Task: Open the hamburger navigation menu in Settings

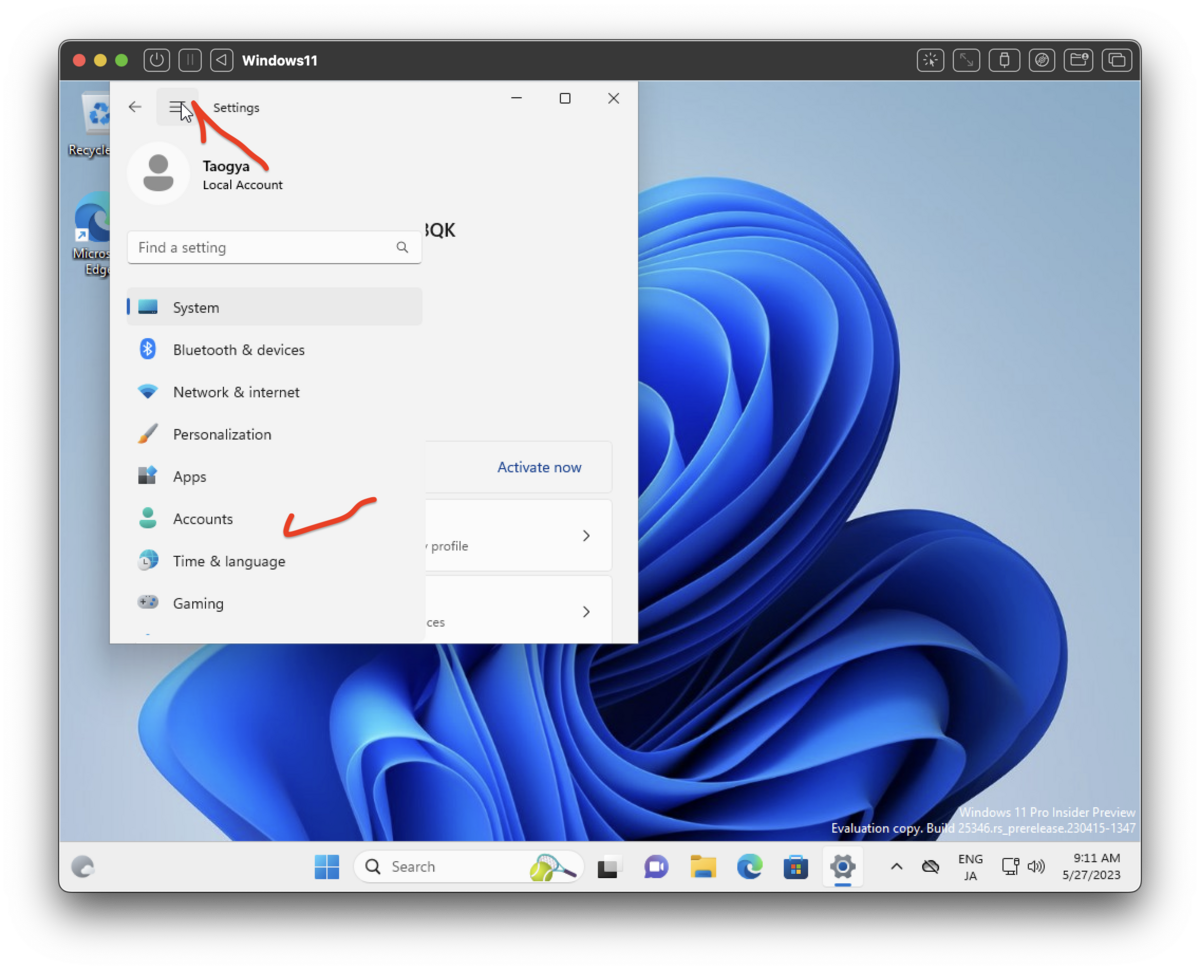Action: pos(177,107)
